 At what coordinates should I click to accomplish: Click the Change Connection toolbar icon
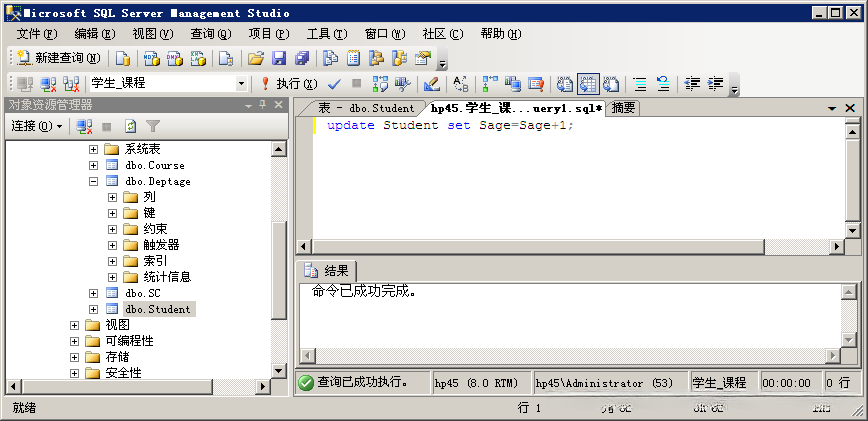coord(71,84)
